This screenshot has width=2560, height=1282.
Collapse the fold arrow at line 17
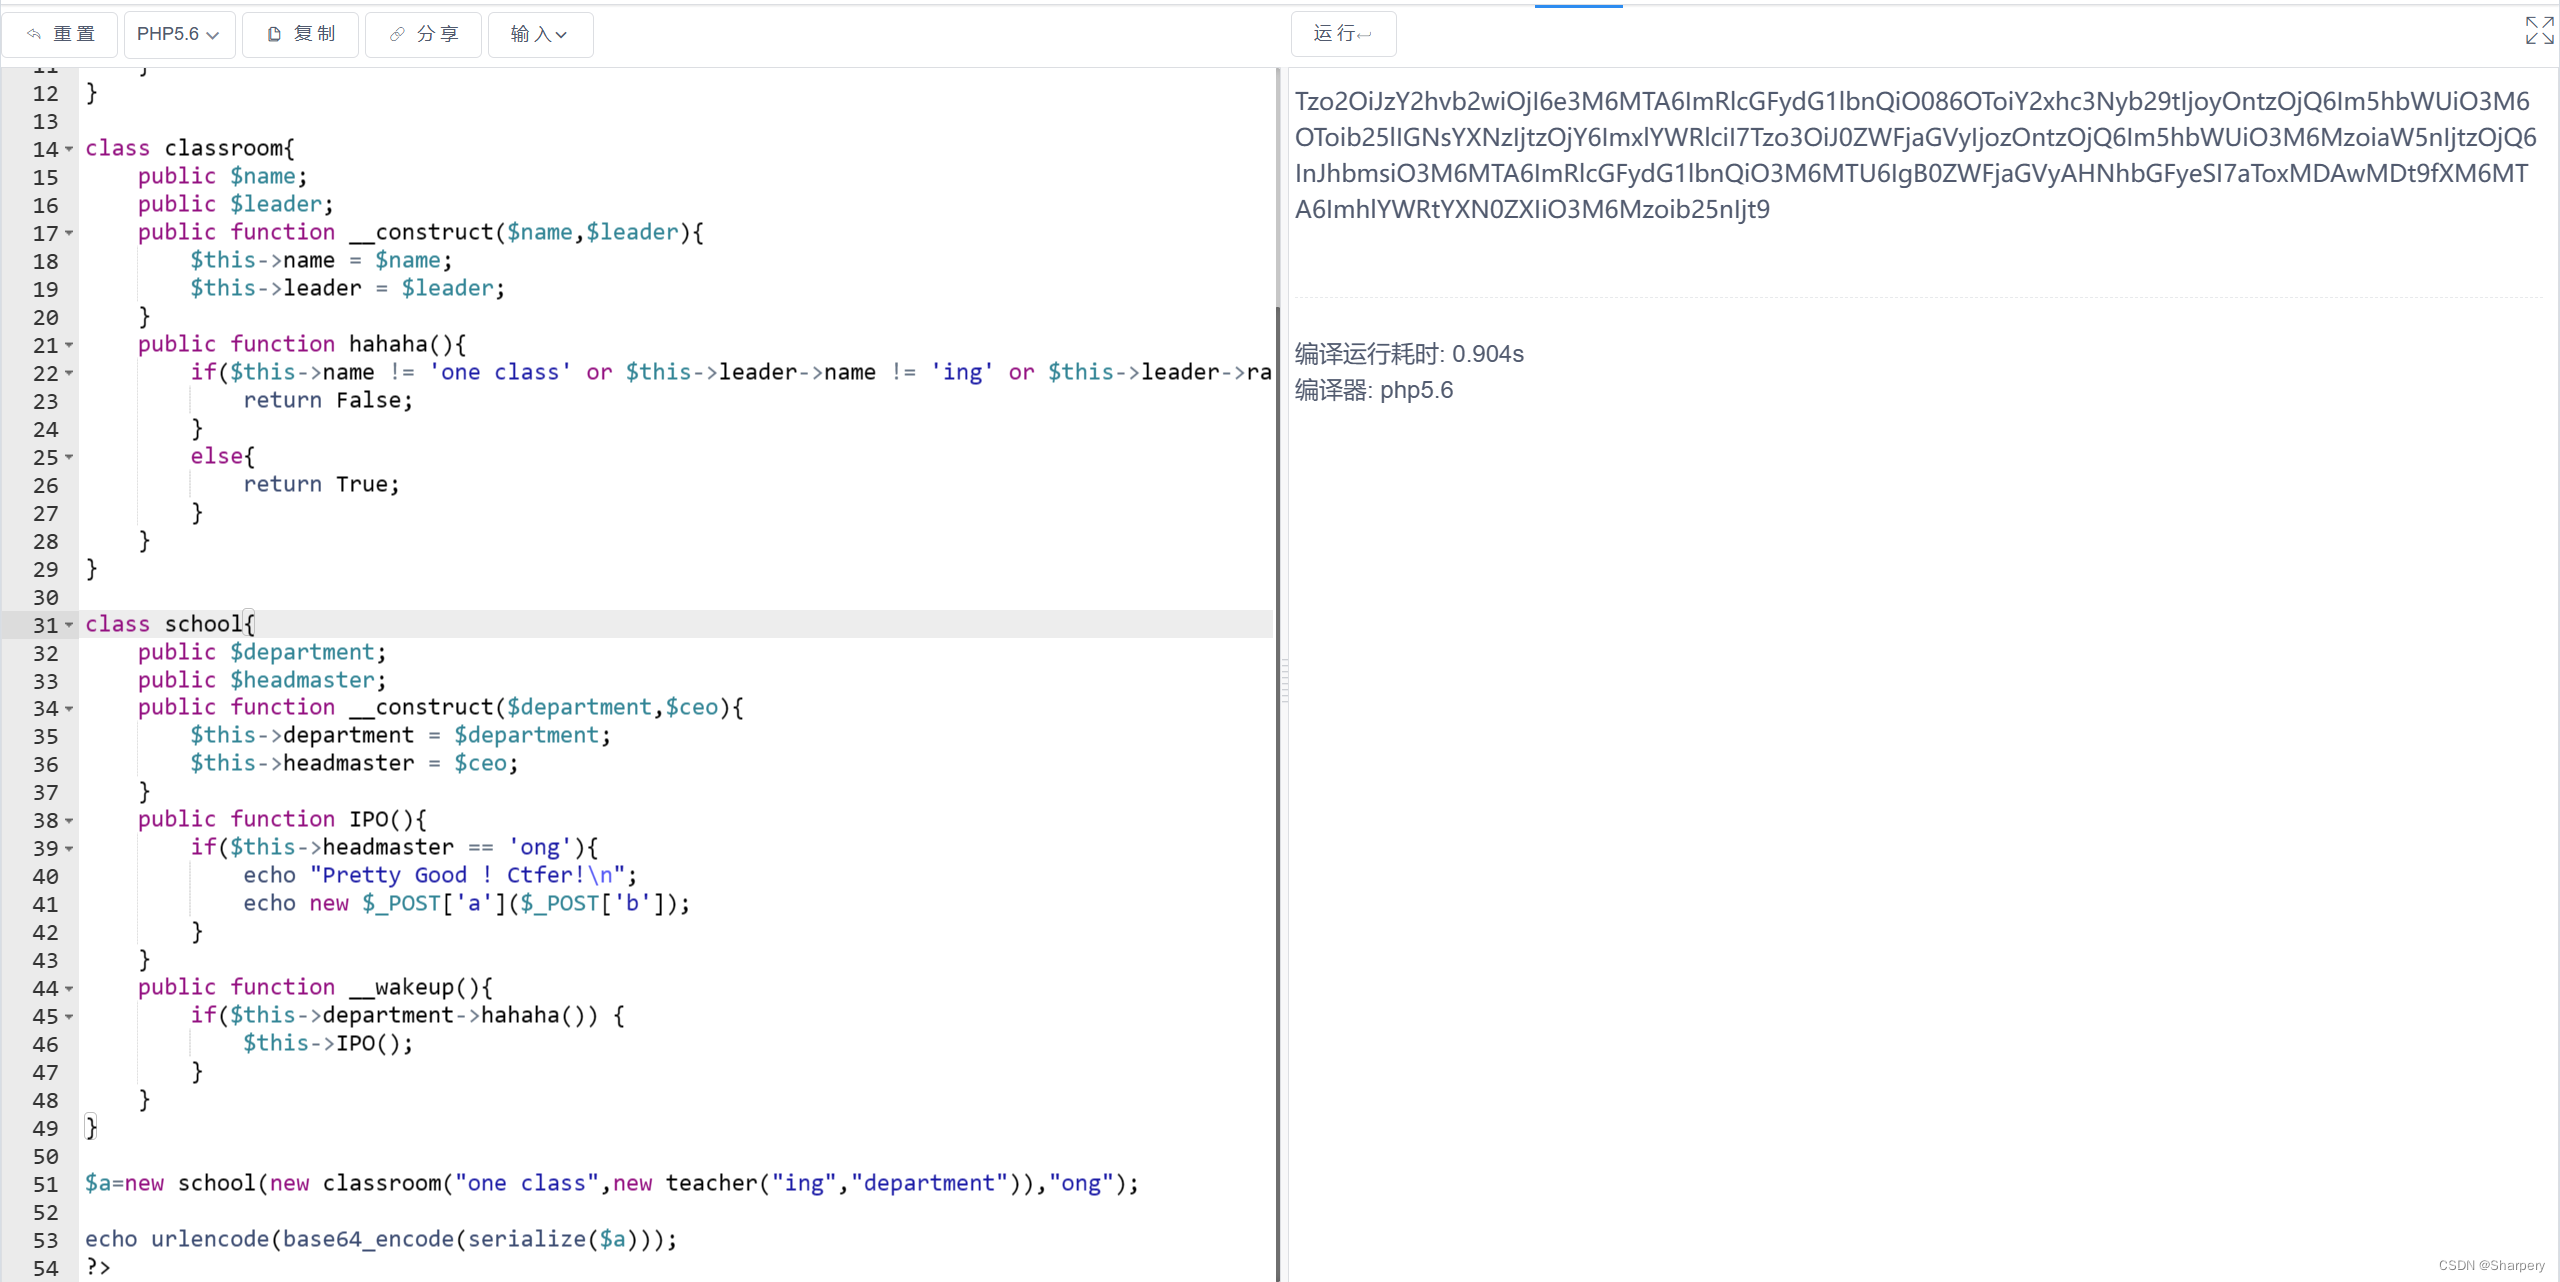pos(69,233)
